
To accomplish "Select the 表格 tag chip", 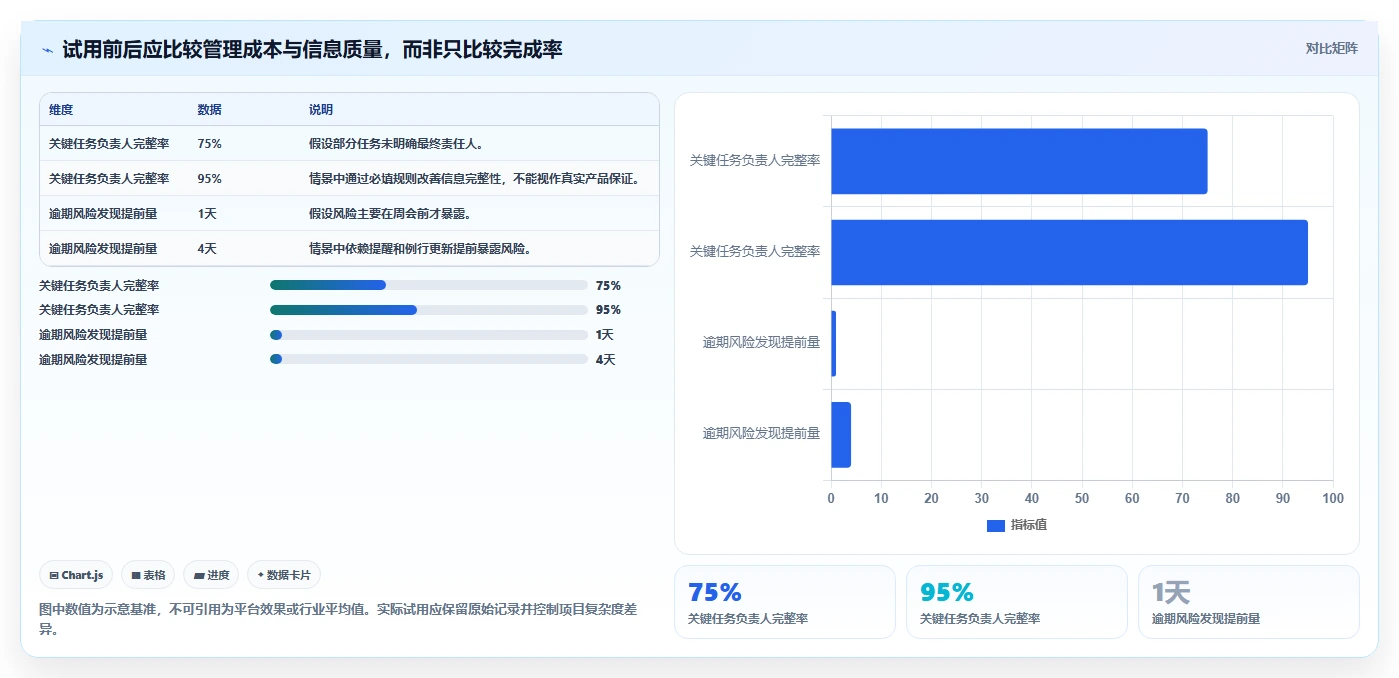I will 148,575.
